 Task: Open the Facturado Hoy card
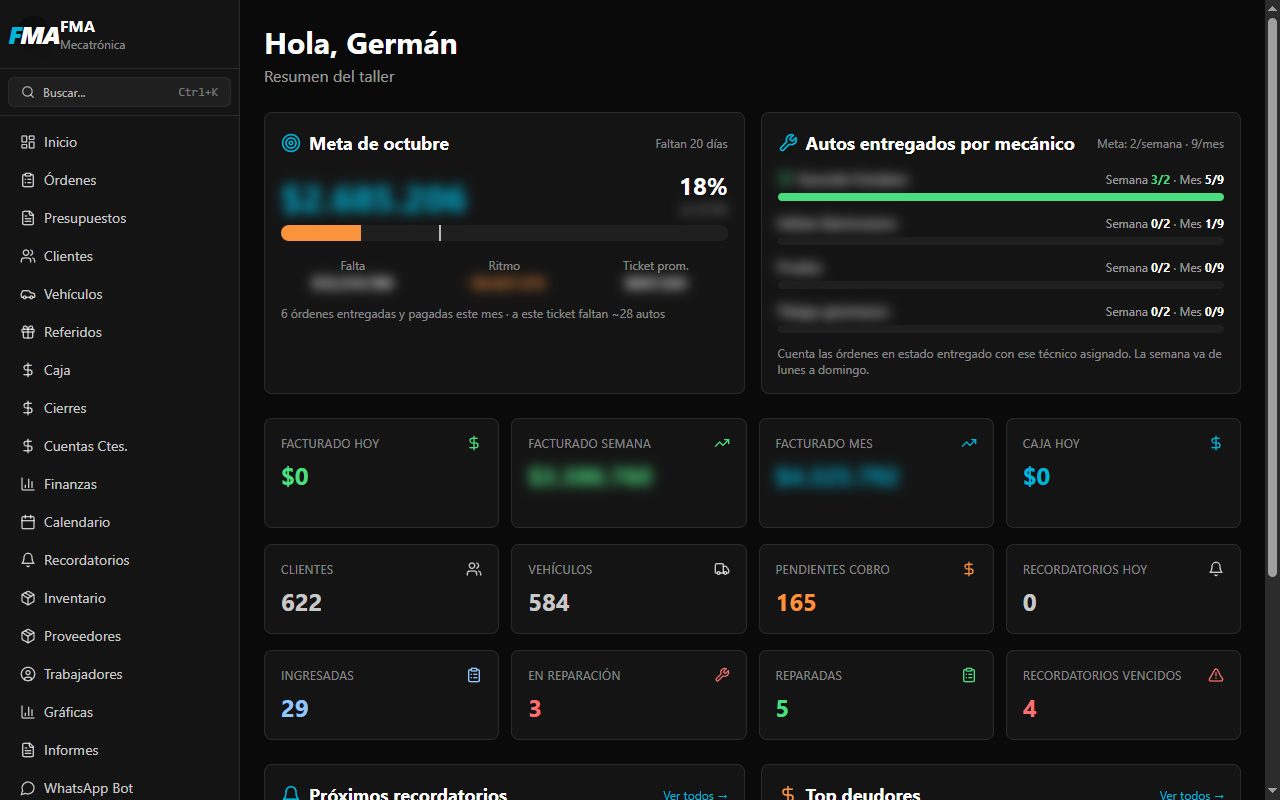pyautogui.click(x=381, y=473)
